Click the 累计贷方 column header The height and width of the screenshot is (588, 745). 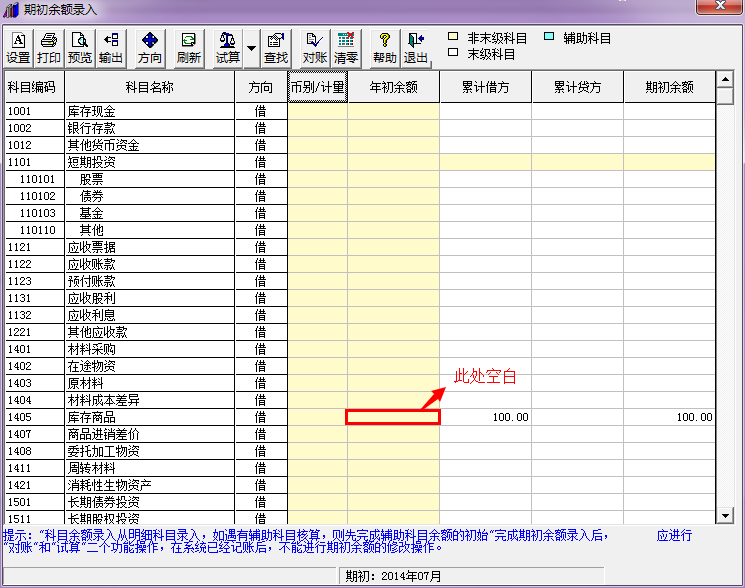click(578, 87)
